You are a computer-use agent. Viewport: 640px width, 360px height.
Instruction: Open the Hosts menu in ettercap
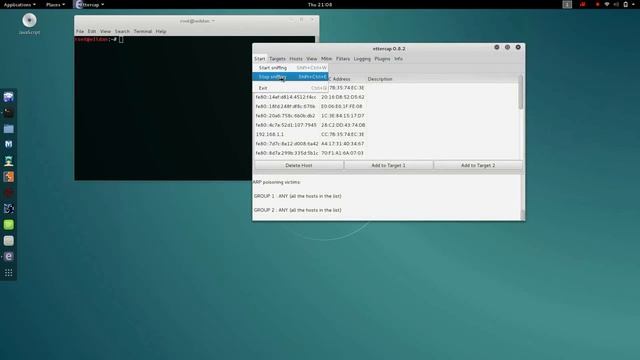[296, 59]
